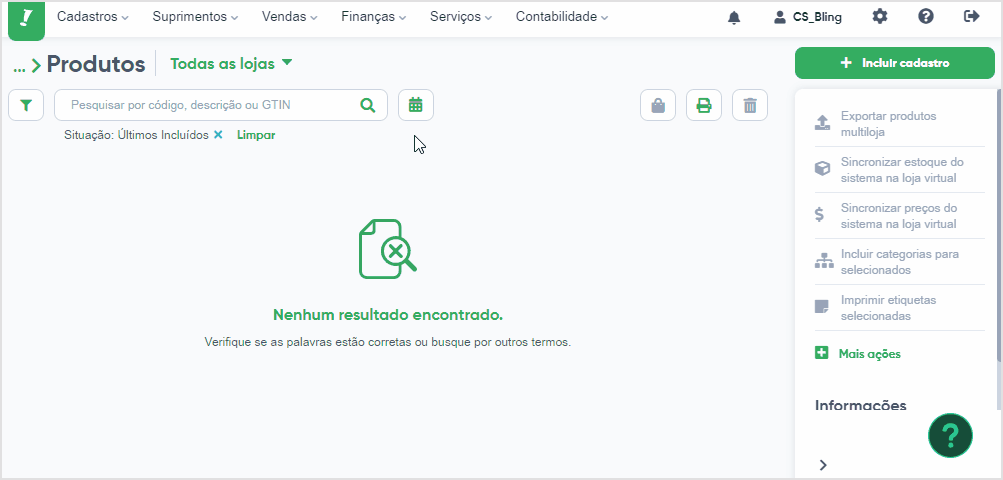Click the shopping bag icon button
1003x480 pixels.
[658, 105]
